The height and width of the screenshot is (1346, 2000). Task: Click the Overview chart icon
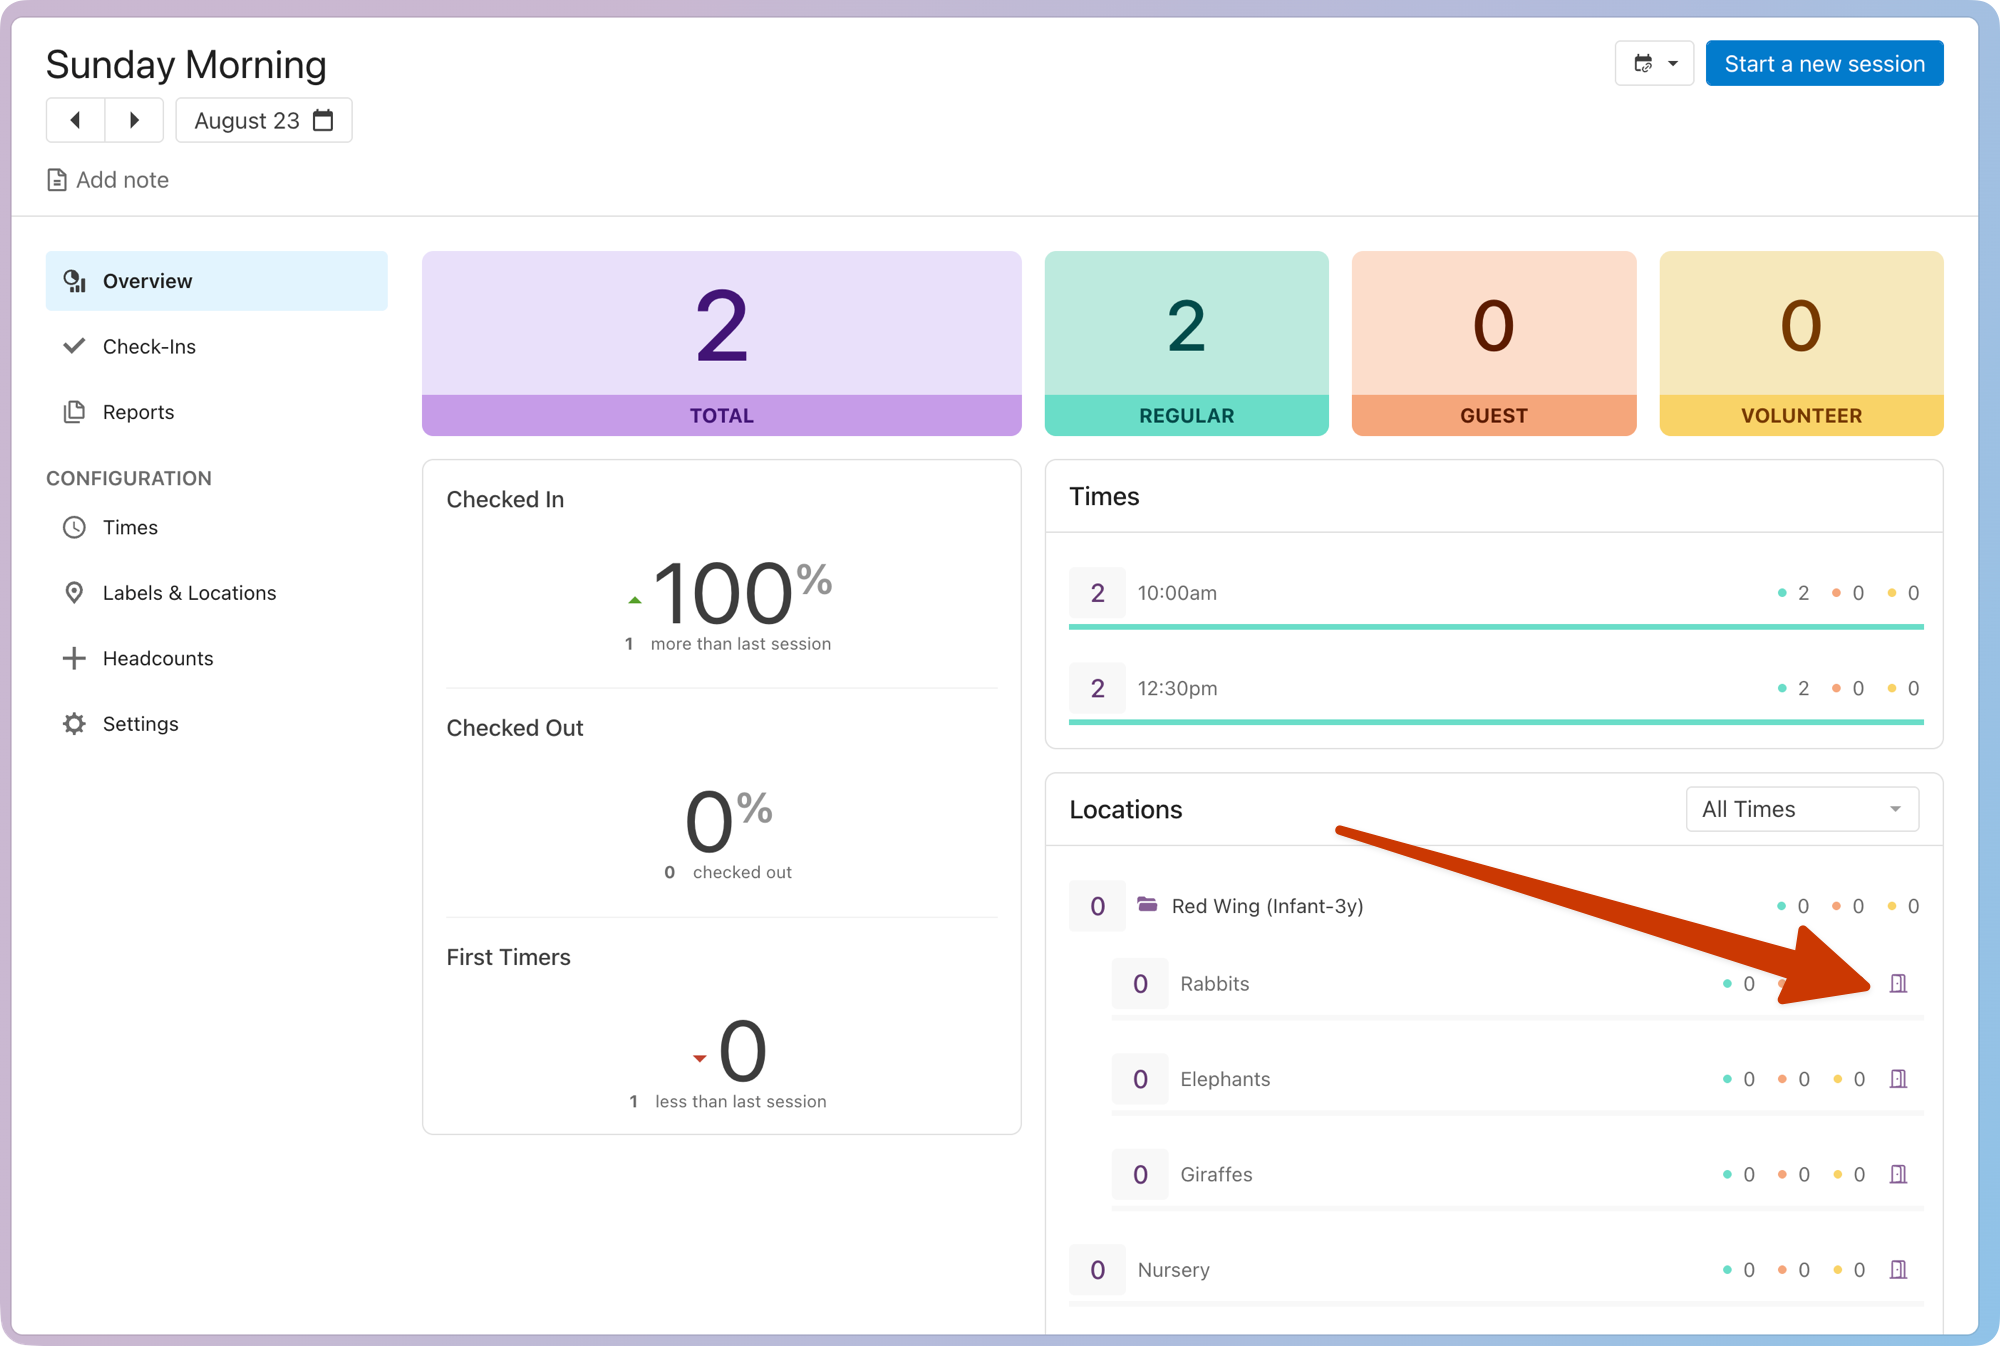tap(74, 281)
